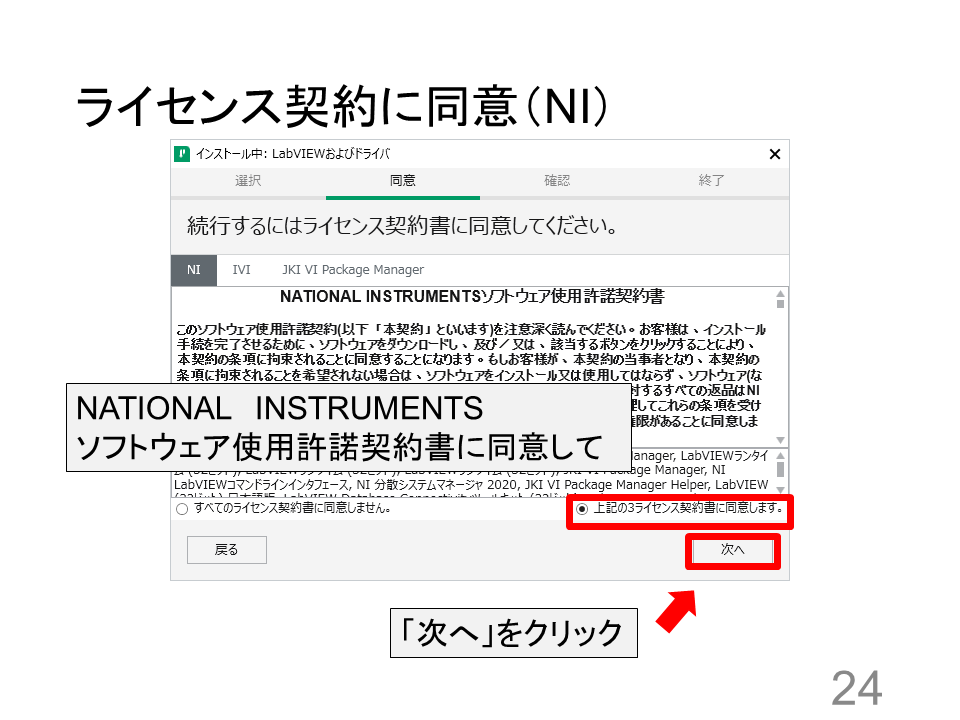Select the 選択 step tab
The image size is (960, 720).
248,181
